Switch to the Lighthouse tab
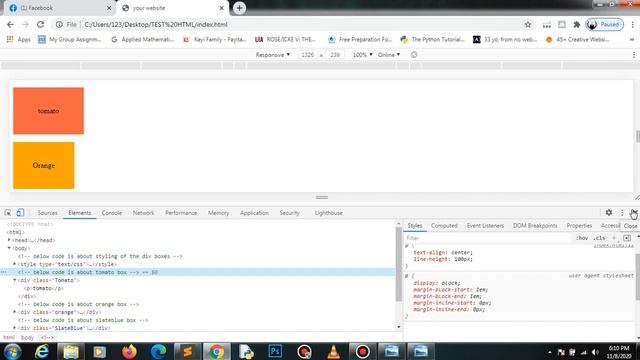Image resolution: width=640 pixels, height=360 pixels. [329, 213]
